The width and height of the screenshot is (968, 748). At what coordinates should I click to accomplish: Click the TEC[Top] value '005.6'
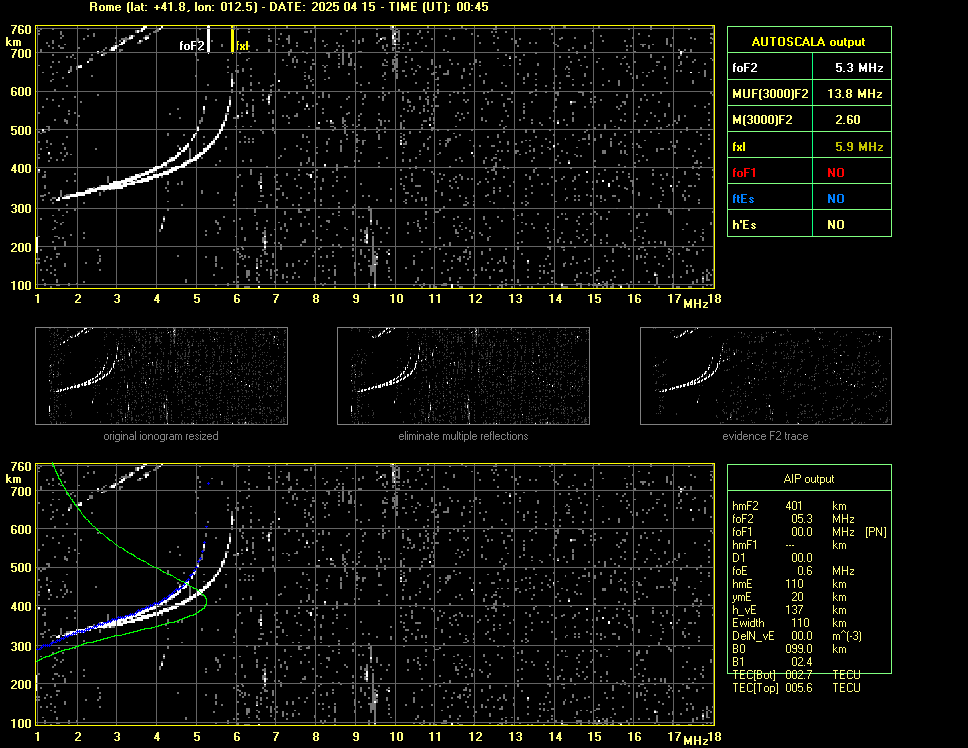click(799, 688)
